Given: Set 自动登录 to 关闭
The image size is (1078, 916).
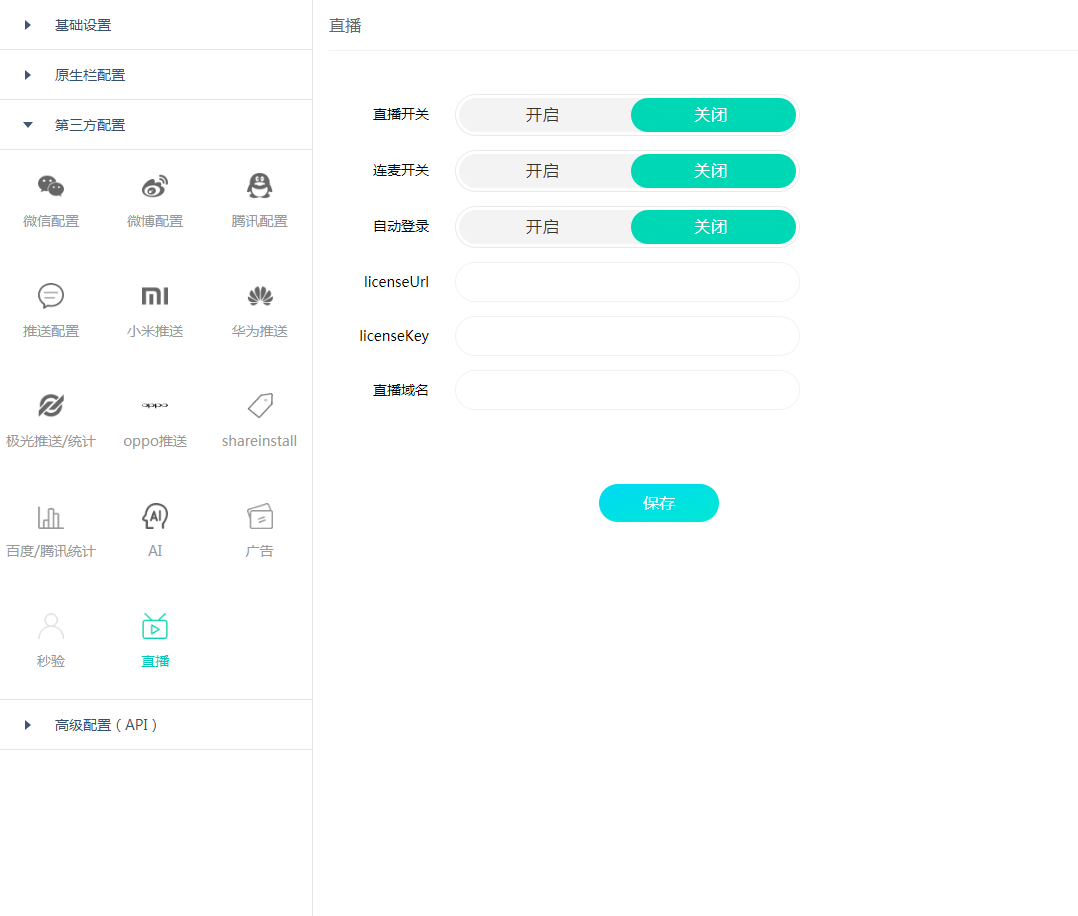Looking at the screenshot, I should pyautogui.click(x=713, y=227).
